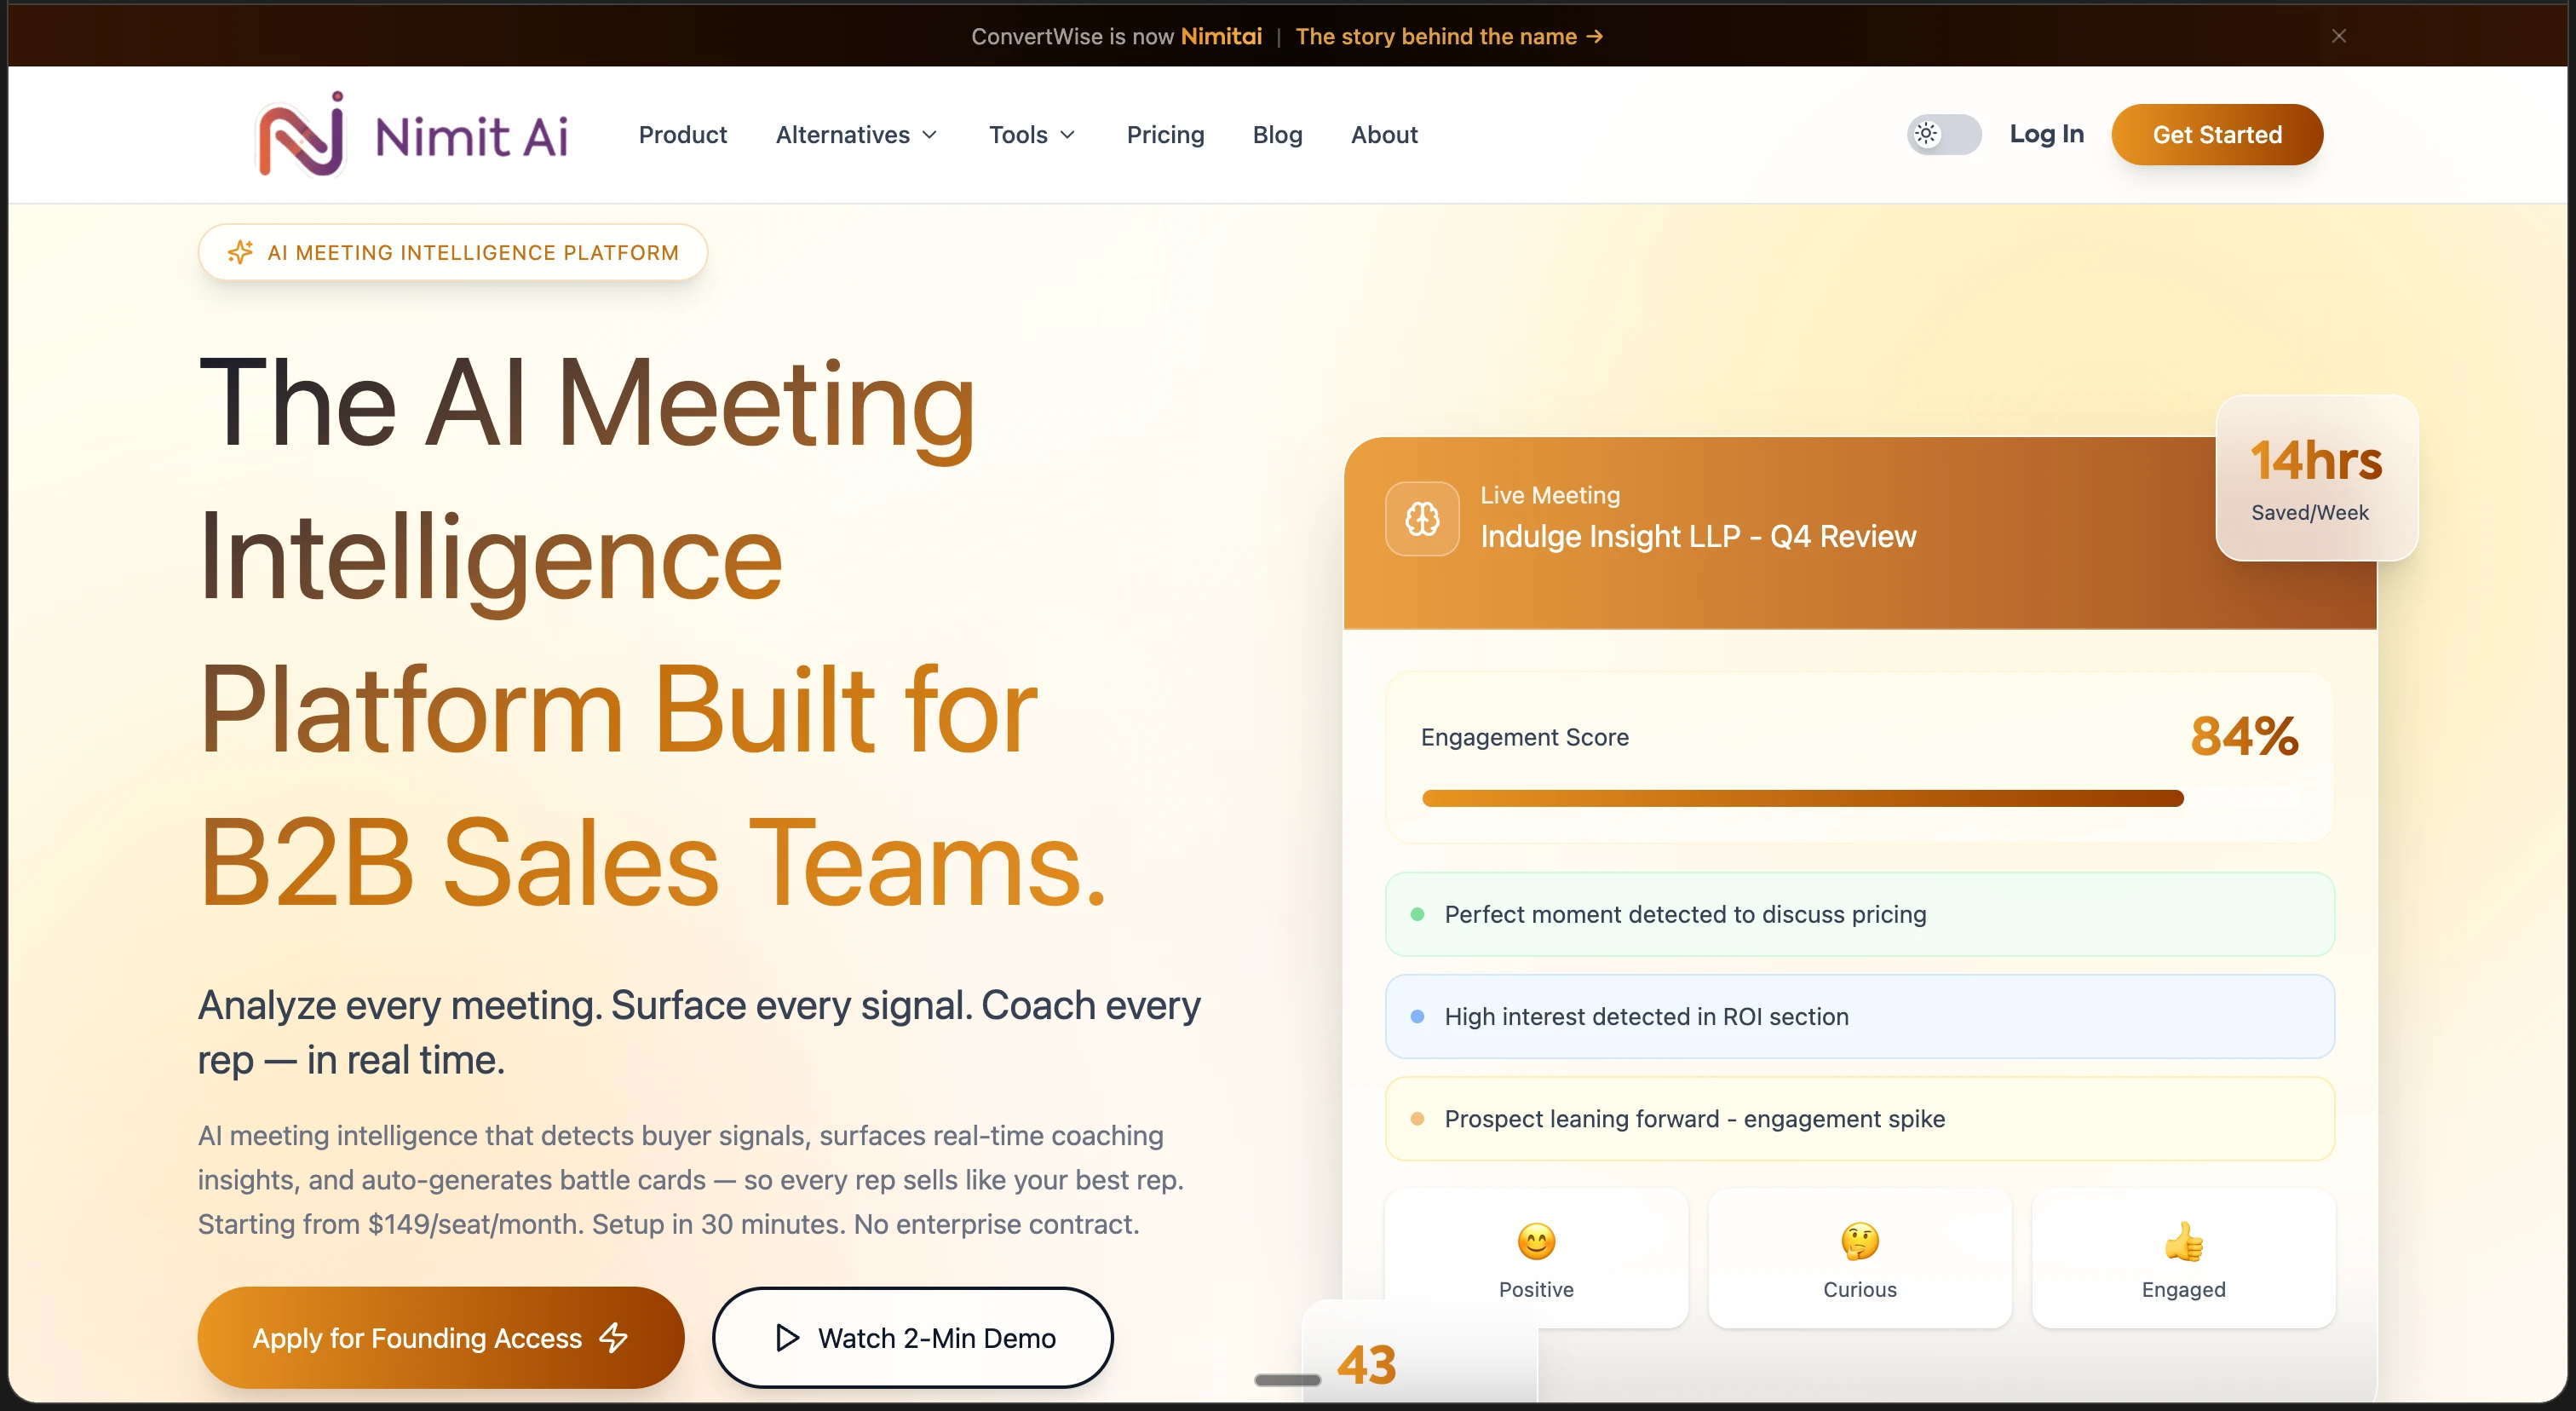Click the 'Analyze every meeting' subheadline
This screenshot has height=1411, width=2576.
coord(699,1032)
